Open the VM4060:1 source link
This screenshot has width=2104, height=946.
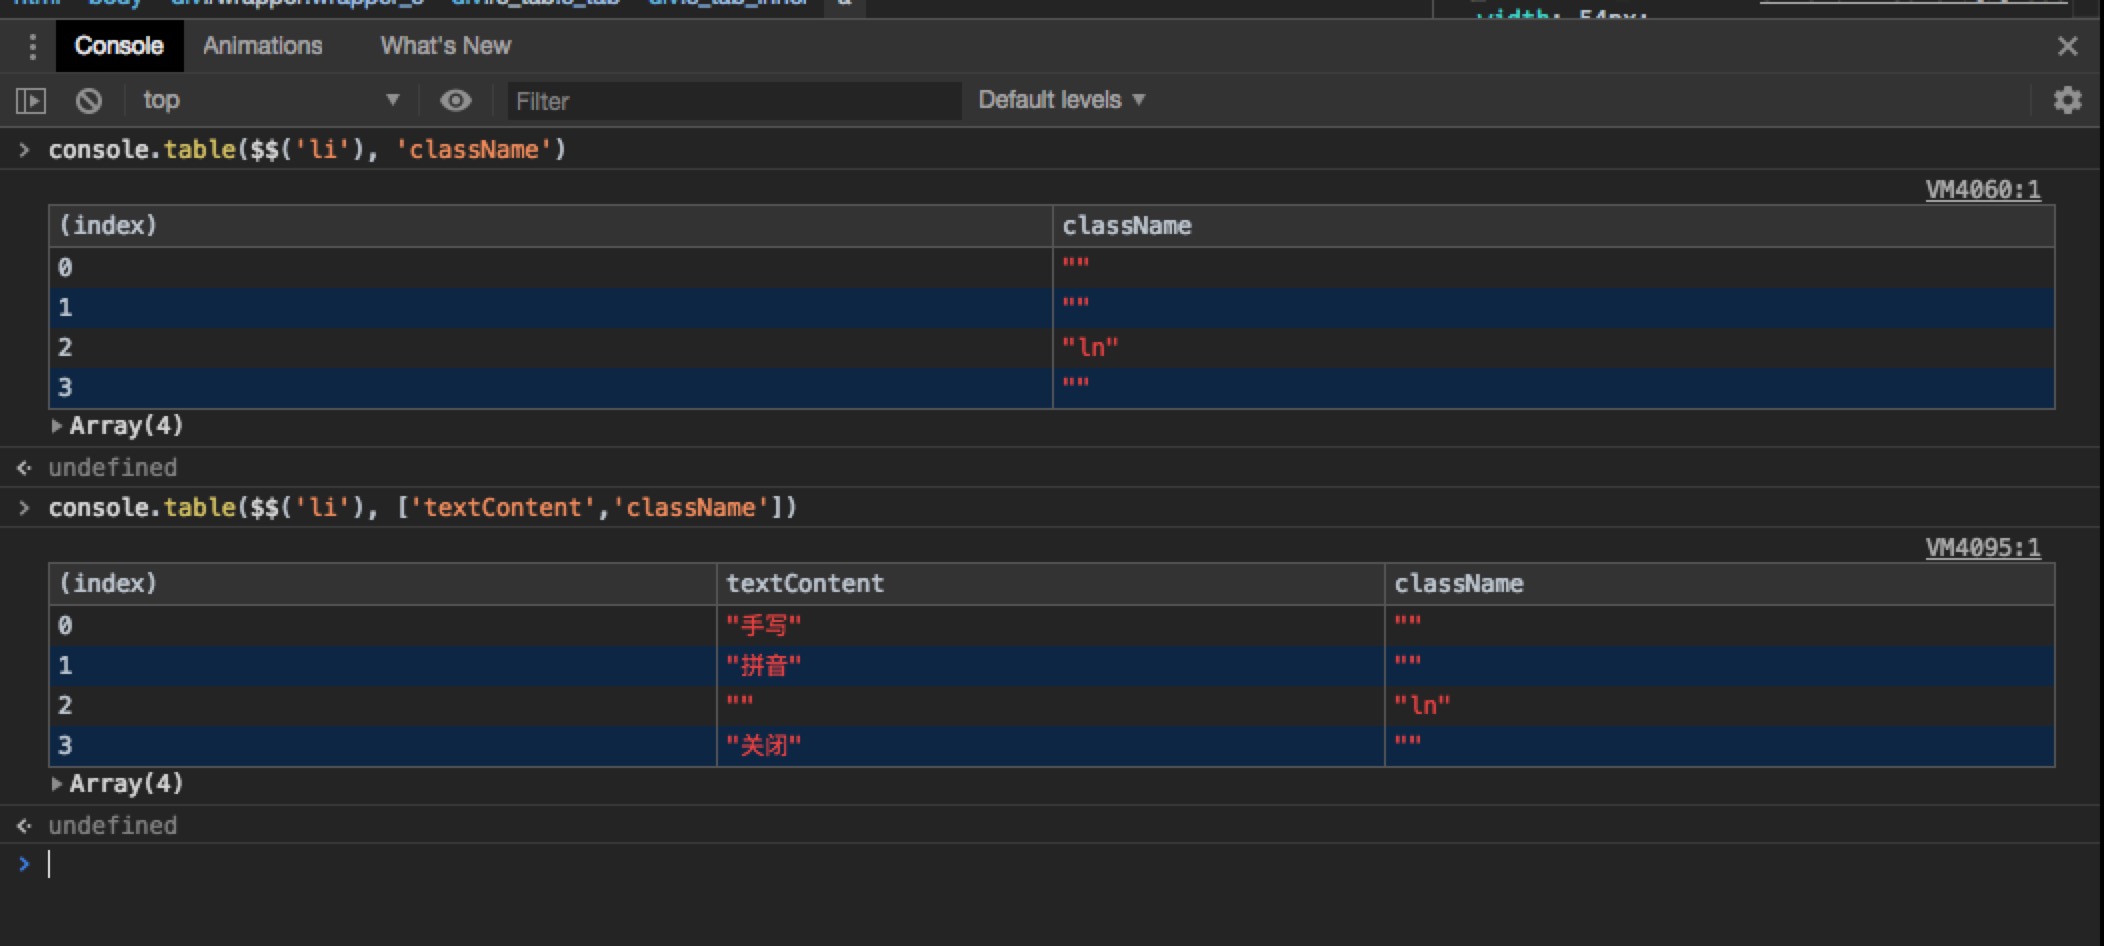pyautogui.click(x=1983, y=189)
